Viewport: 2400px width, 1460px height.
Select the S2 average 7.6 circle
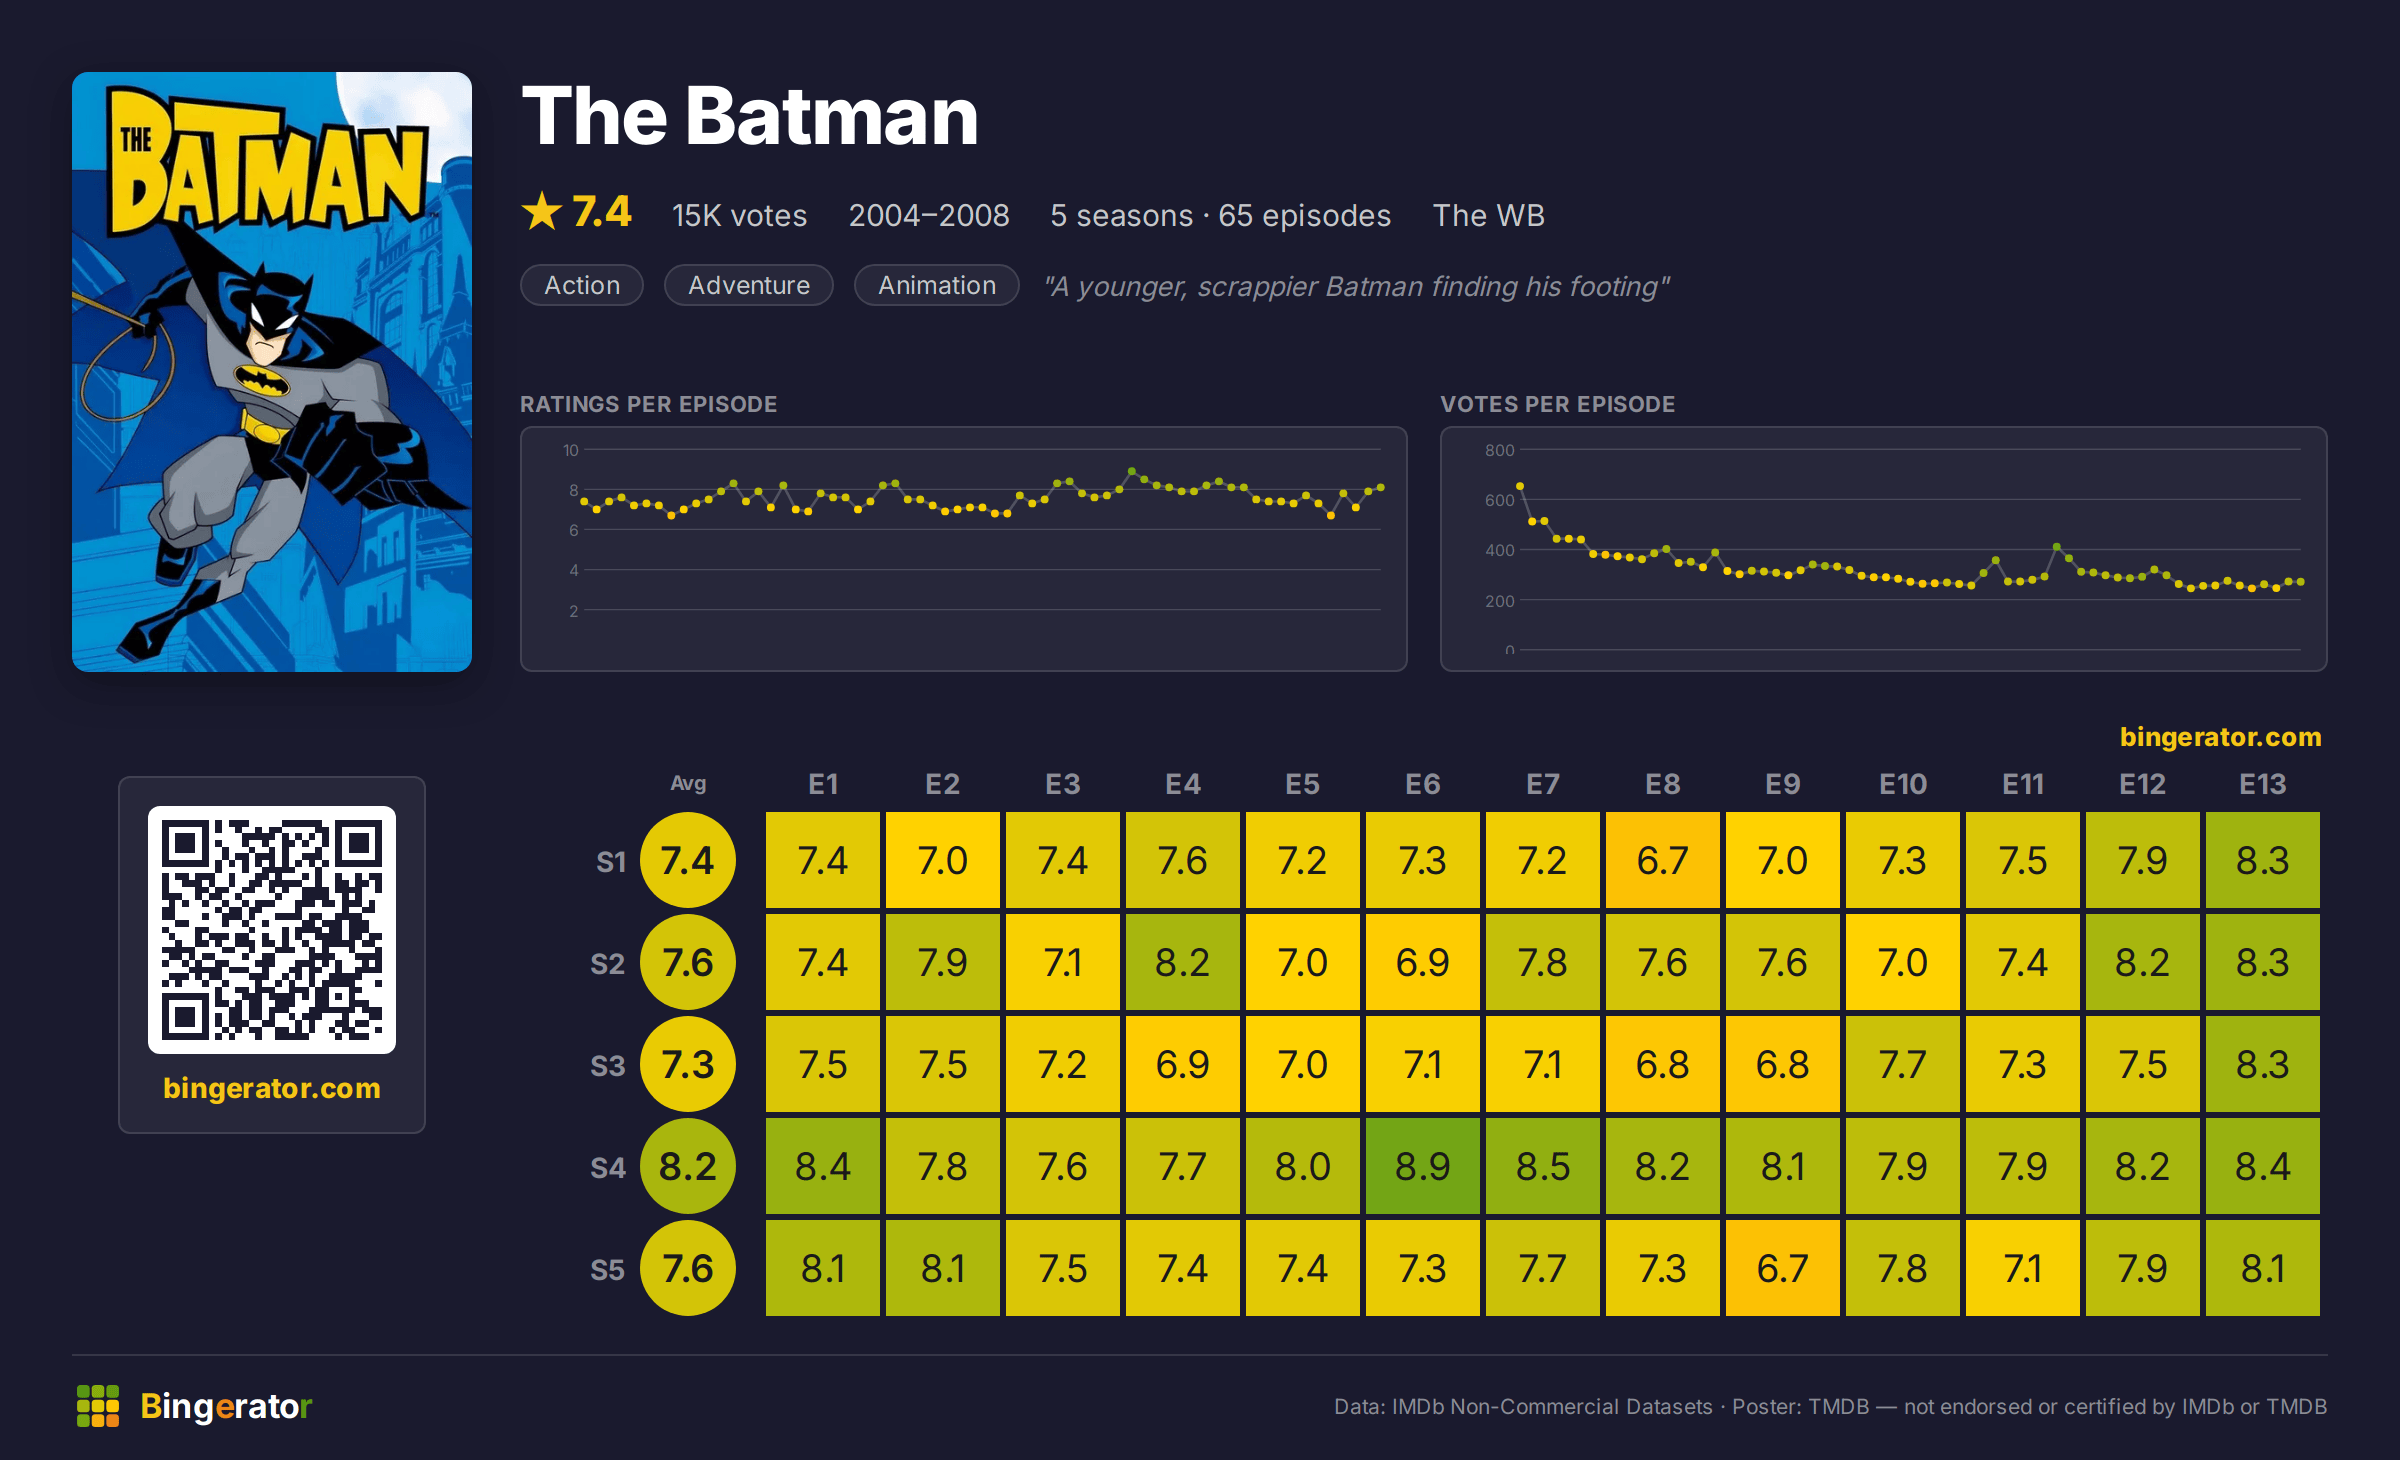[x=688, y=963]
